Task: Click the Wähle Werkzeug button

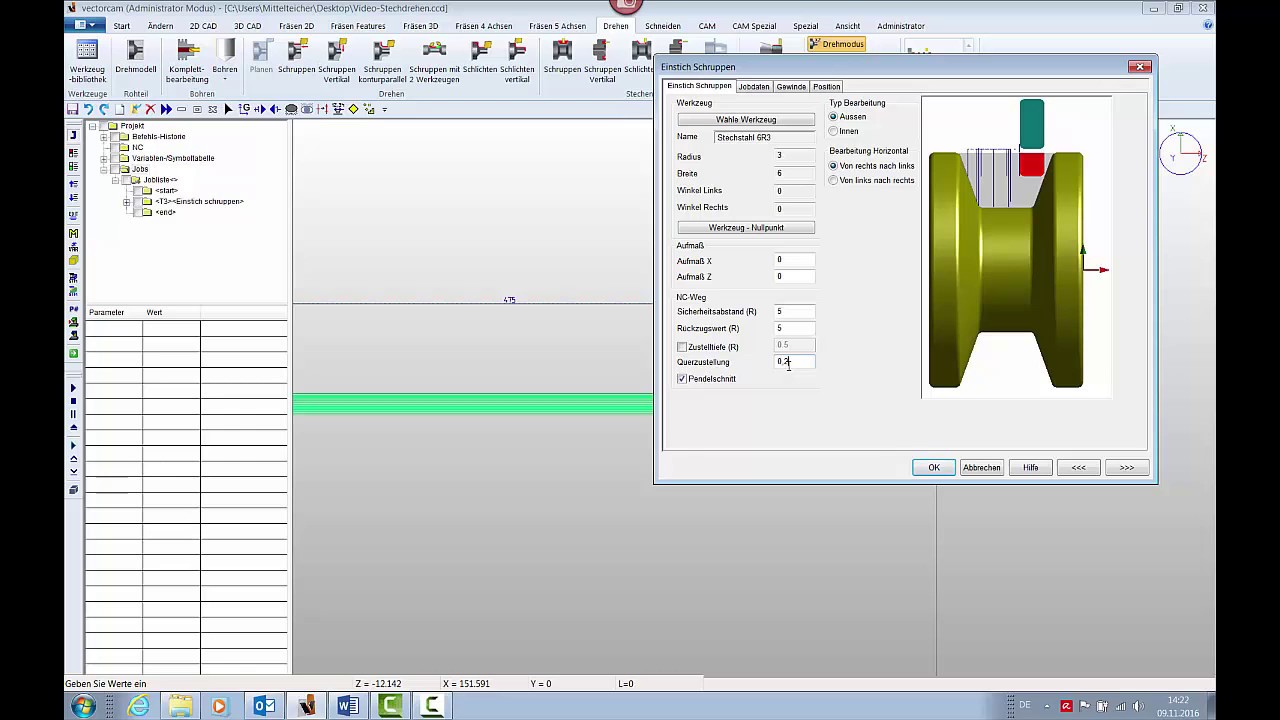Action: coord(746,120)
